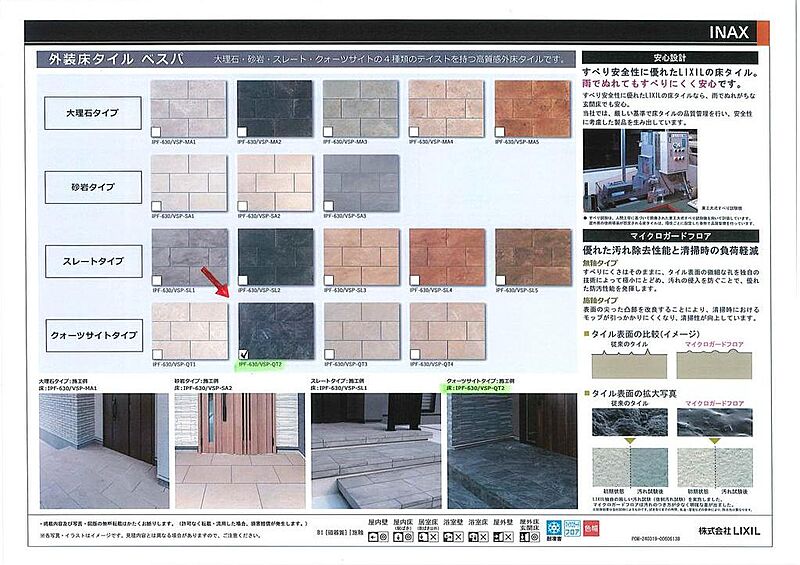Check the VSP-MA5 terracotta tile checkbox
This screenshot has height=565, width=800.
500,132
